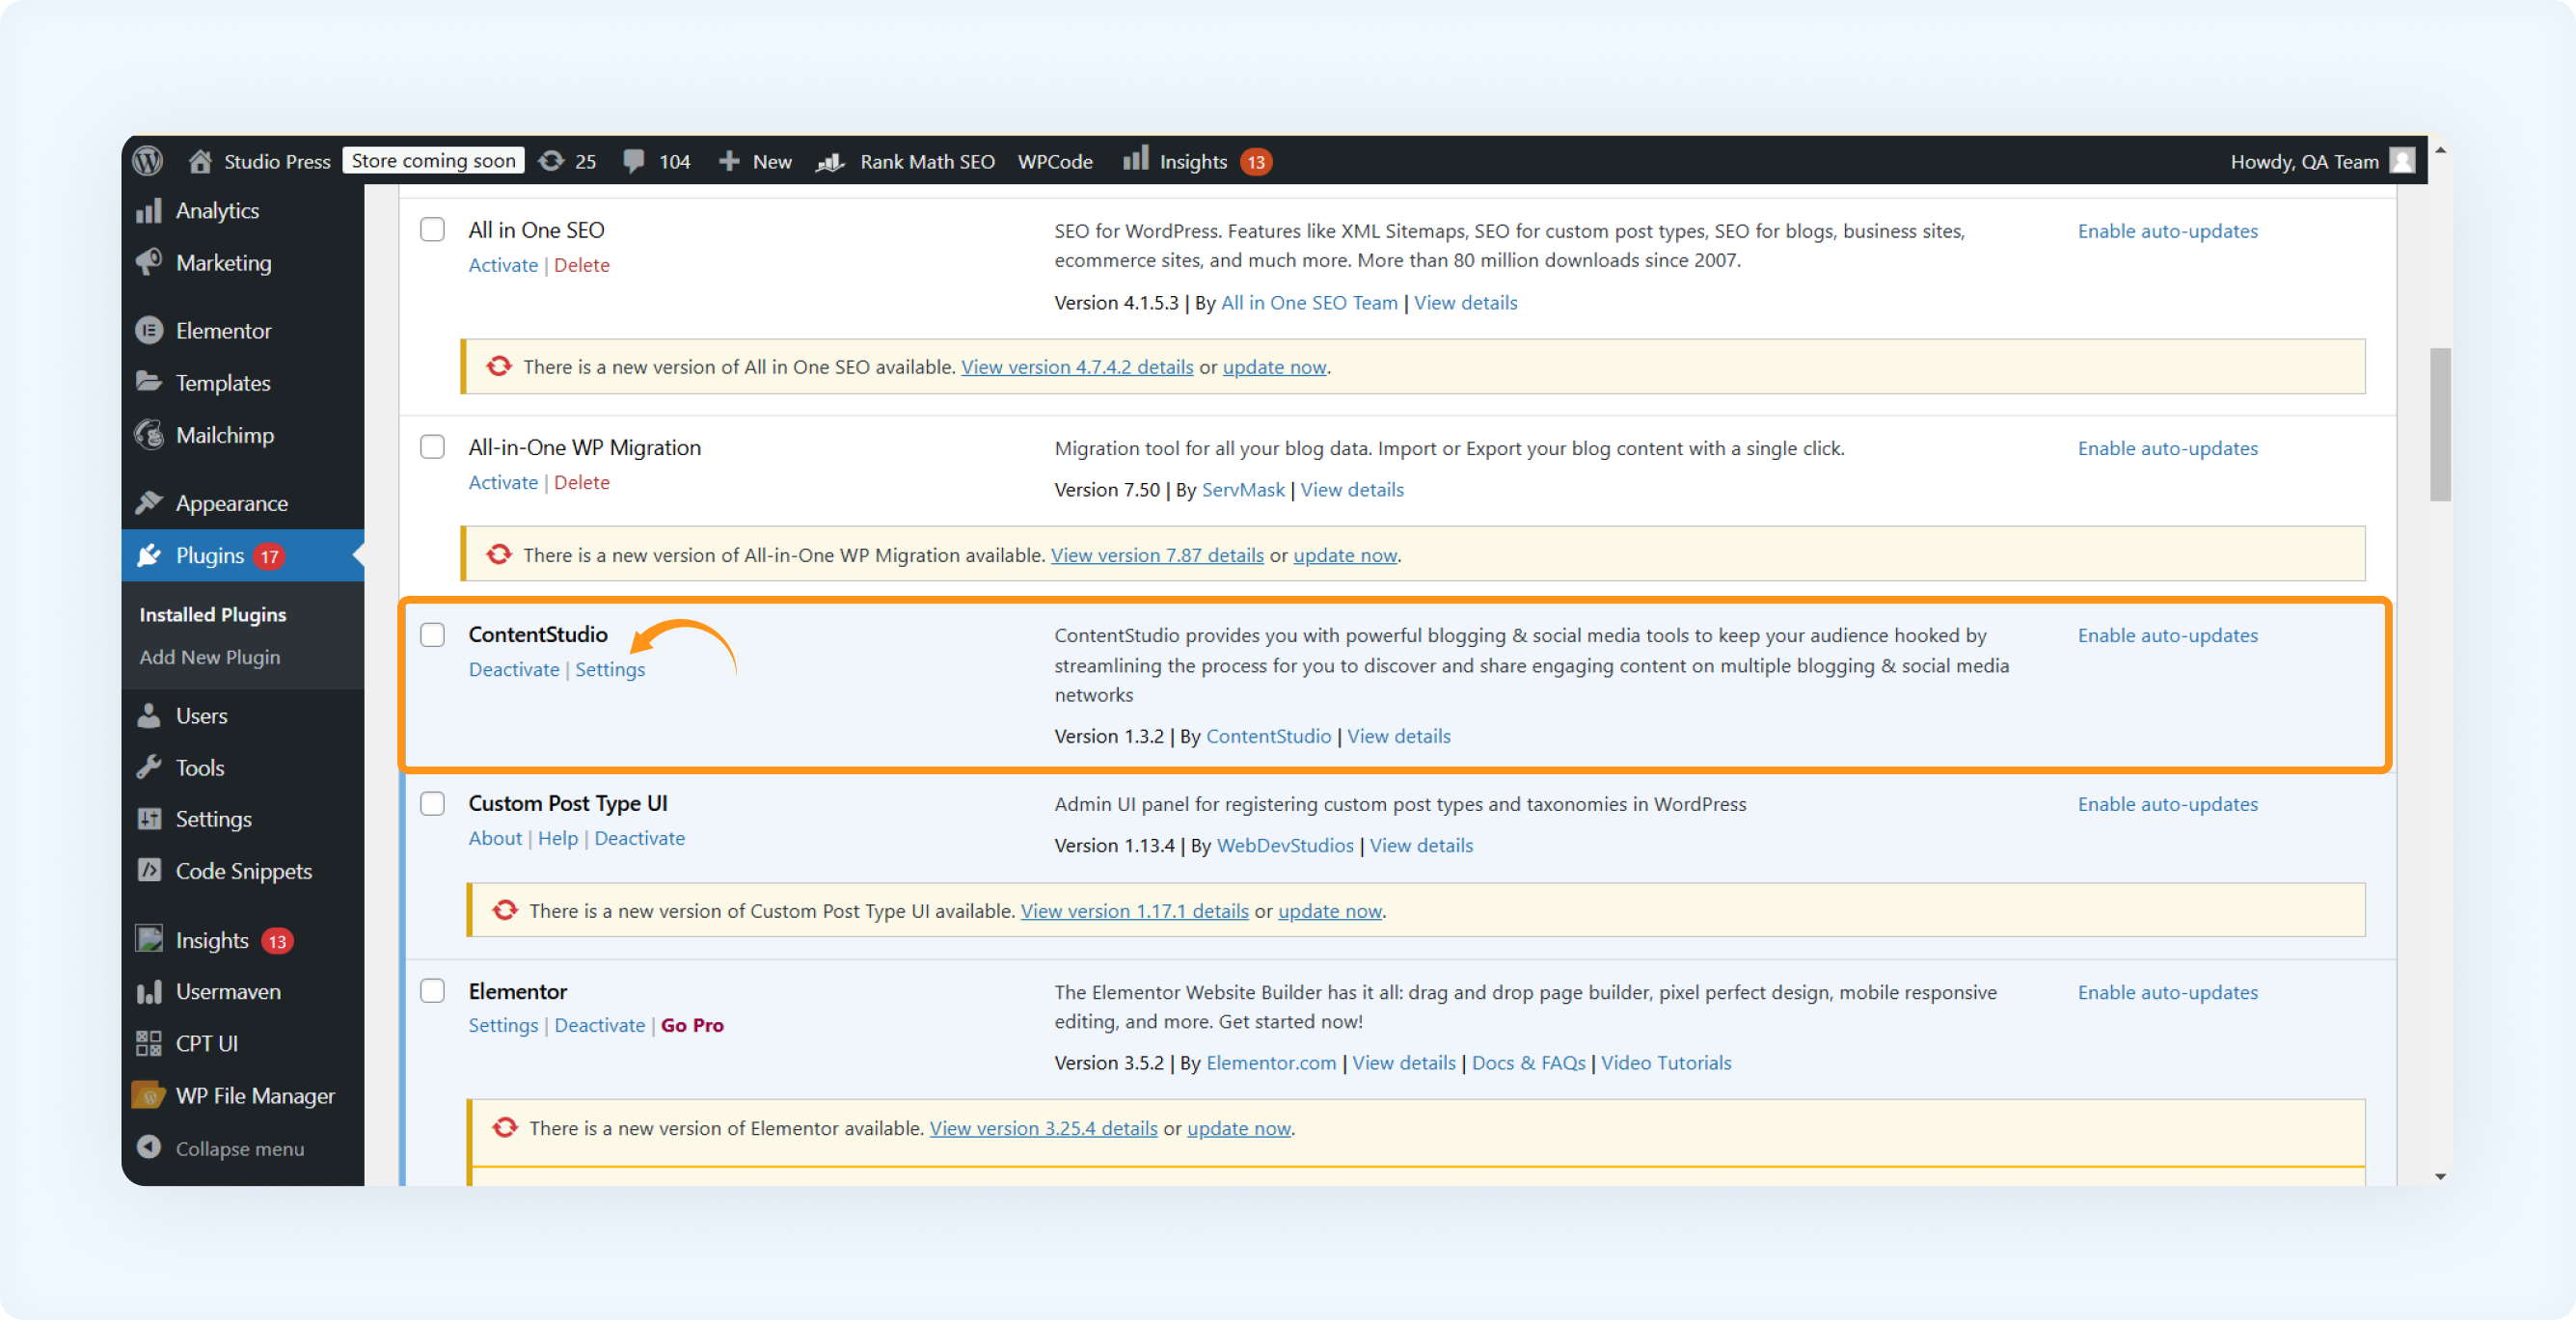This screenshot has height=1320, width=2576.
Task: Activate the All in One SEO plugin
Action: (x=503, y=265)
